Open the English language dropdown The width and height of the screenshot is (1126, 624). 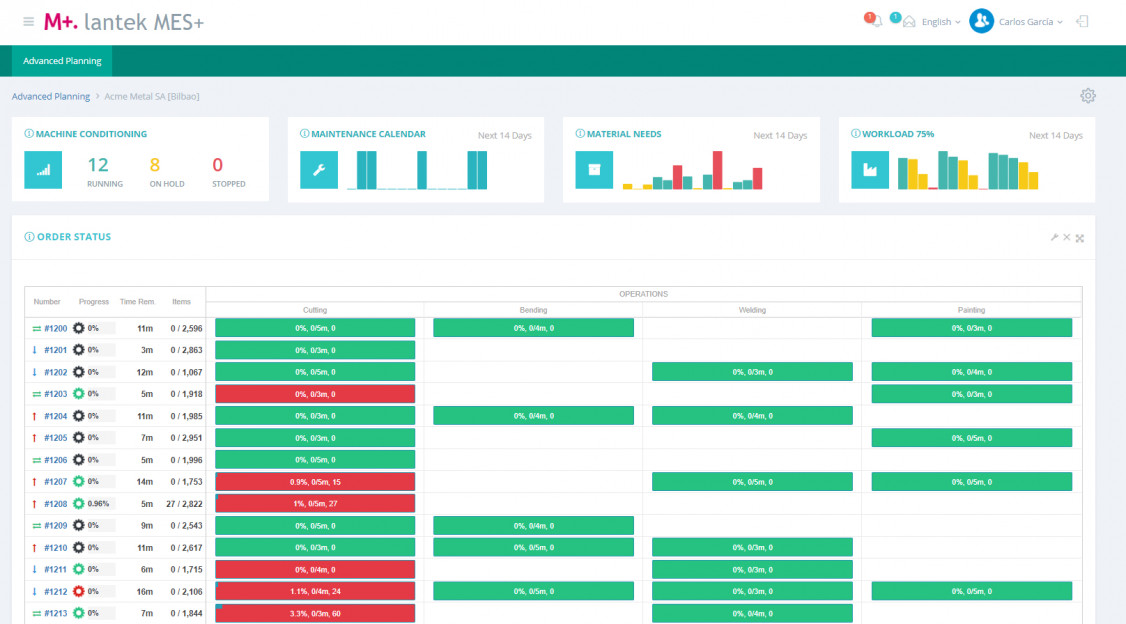940,22
